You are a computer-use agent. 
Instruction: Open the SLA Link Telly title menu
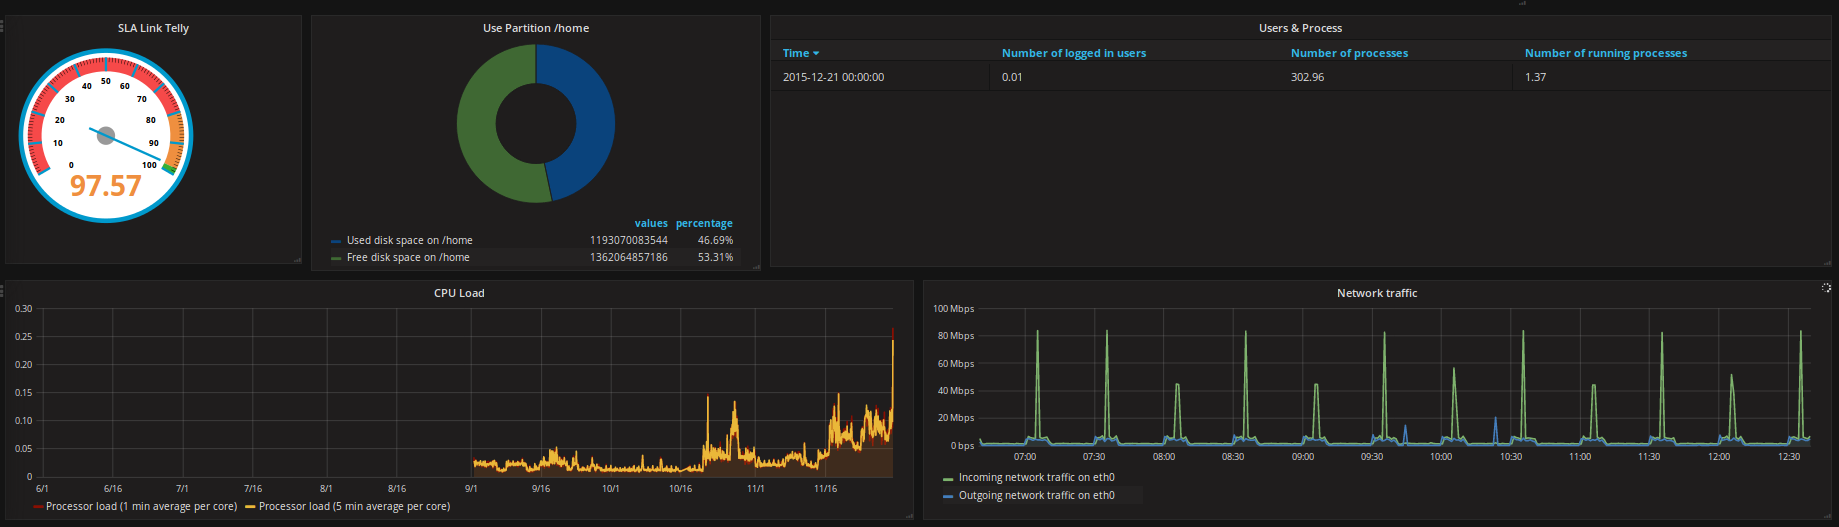coord(153,28)
